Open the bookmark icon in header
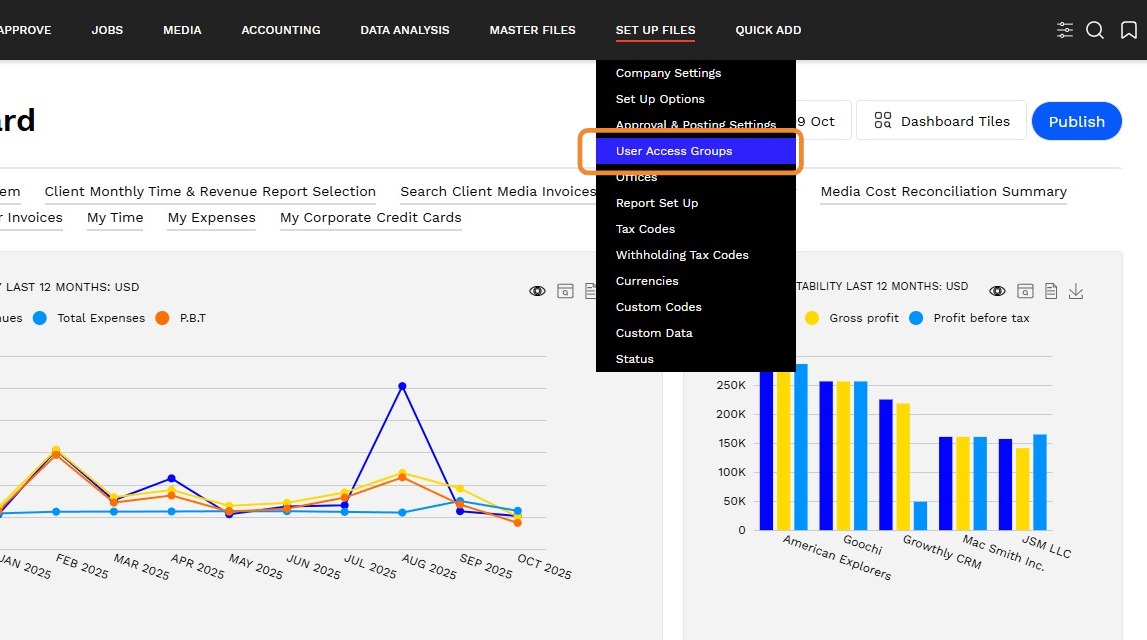Screen dimensions: 1147x640 coord(1128,30)
